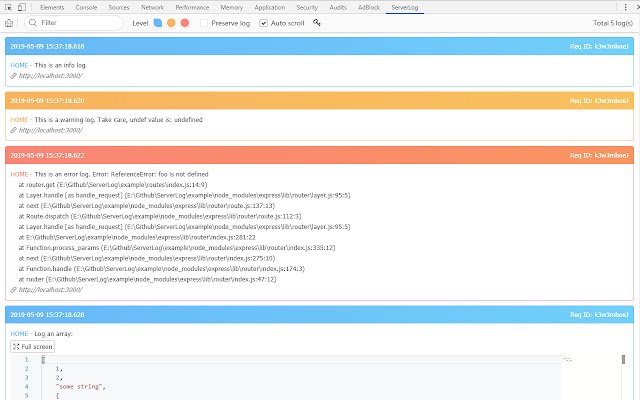Screen dimensions: 640x400
Task: Click the 'at Route.dispatch' stack trace line
Action: pos(160,216)
